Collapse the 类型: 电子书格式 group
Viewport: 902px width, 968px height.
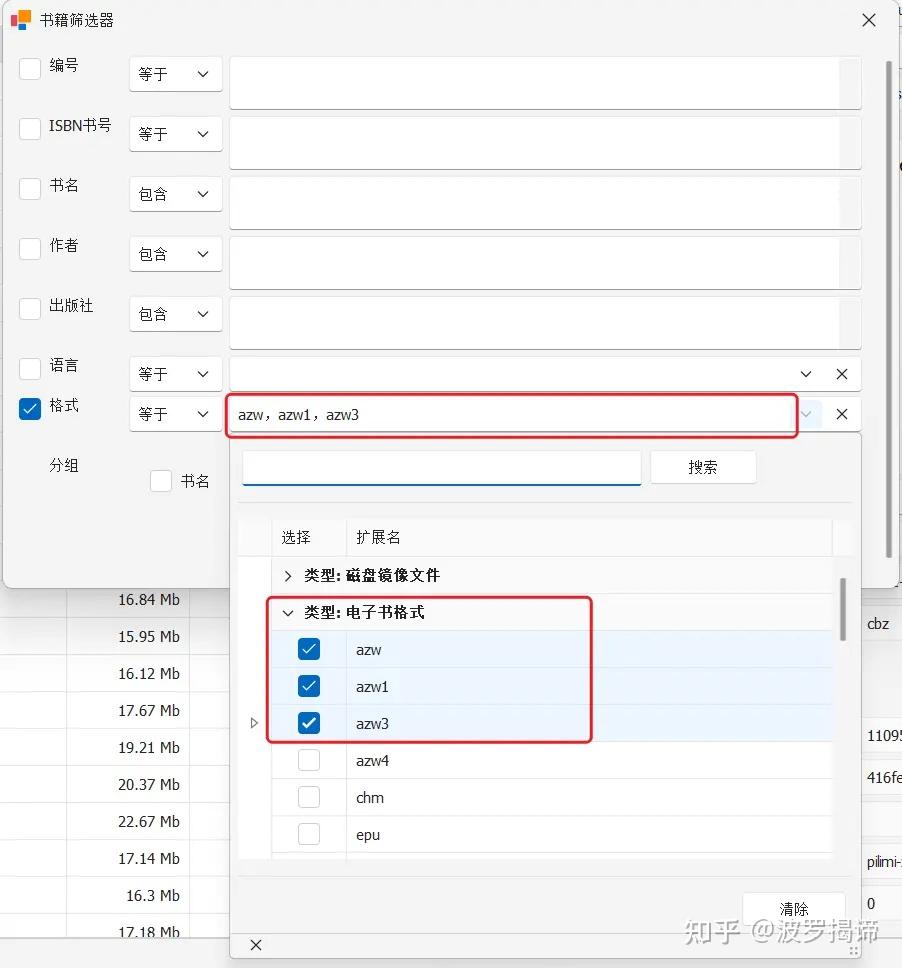[x=287, y=613]
